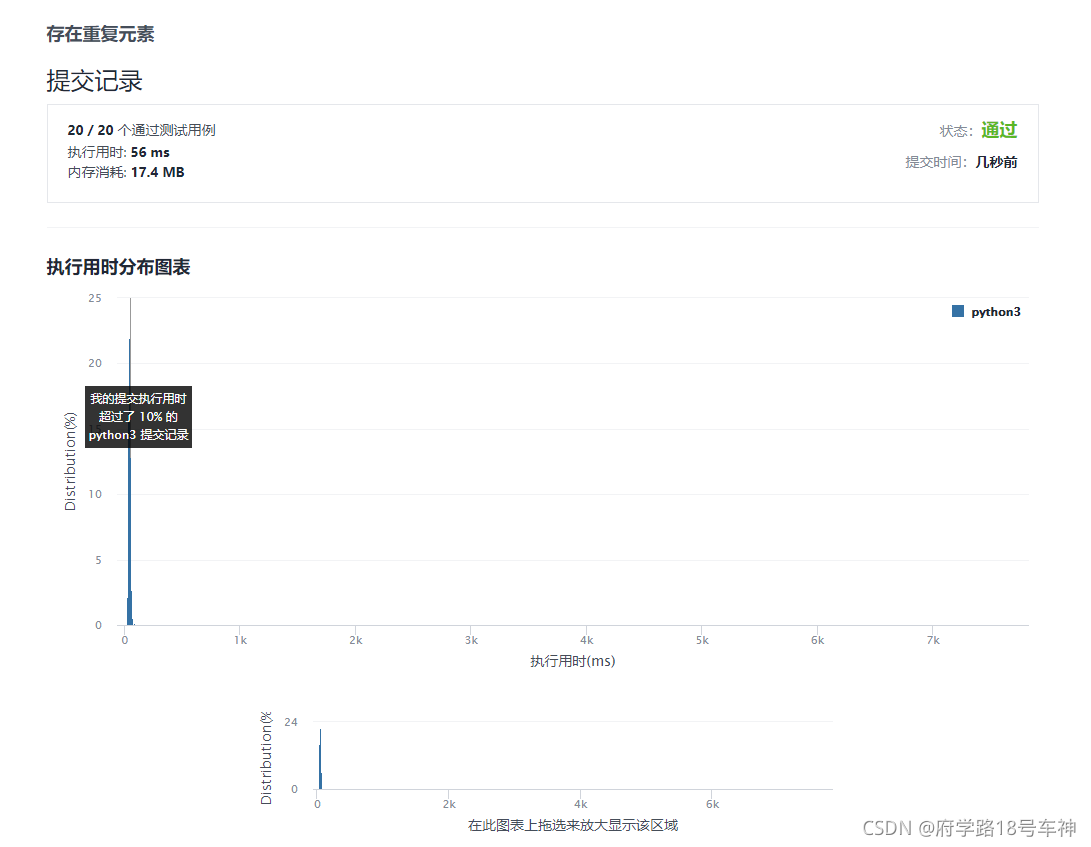1091x847 pixels.
Task: Click the 20 / 20 个通过测试用例 text
Action: [x=141, y=130]
